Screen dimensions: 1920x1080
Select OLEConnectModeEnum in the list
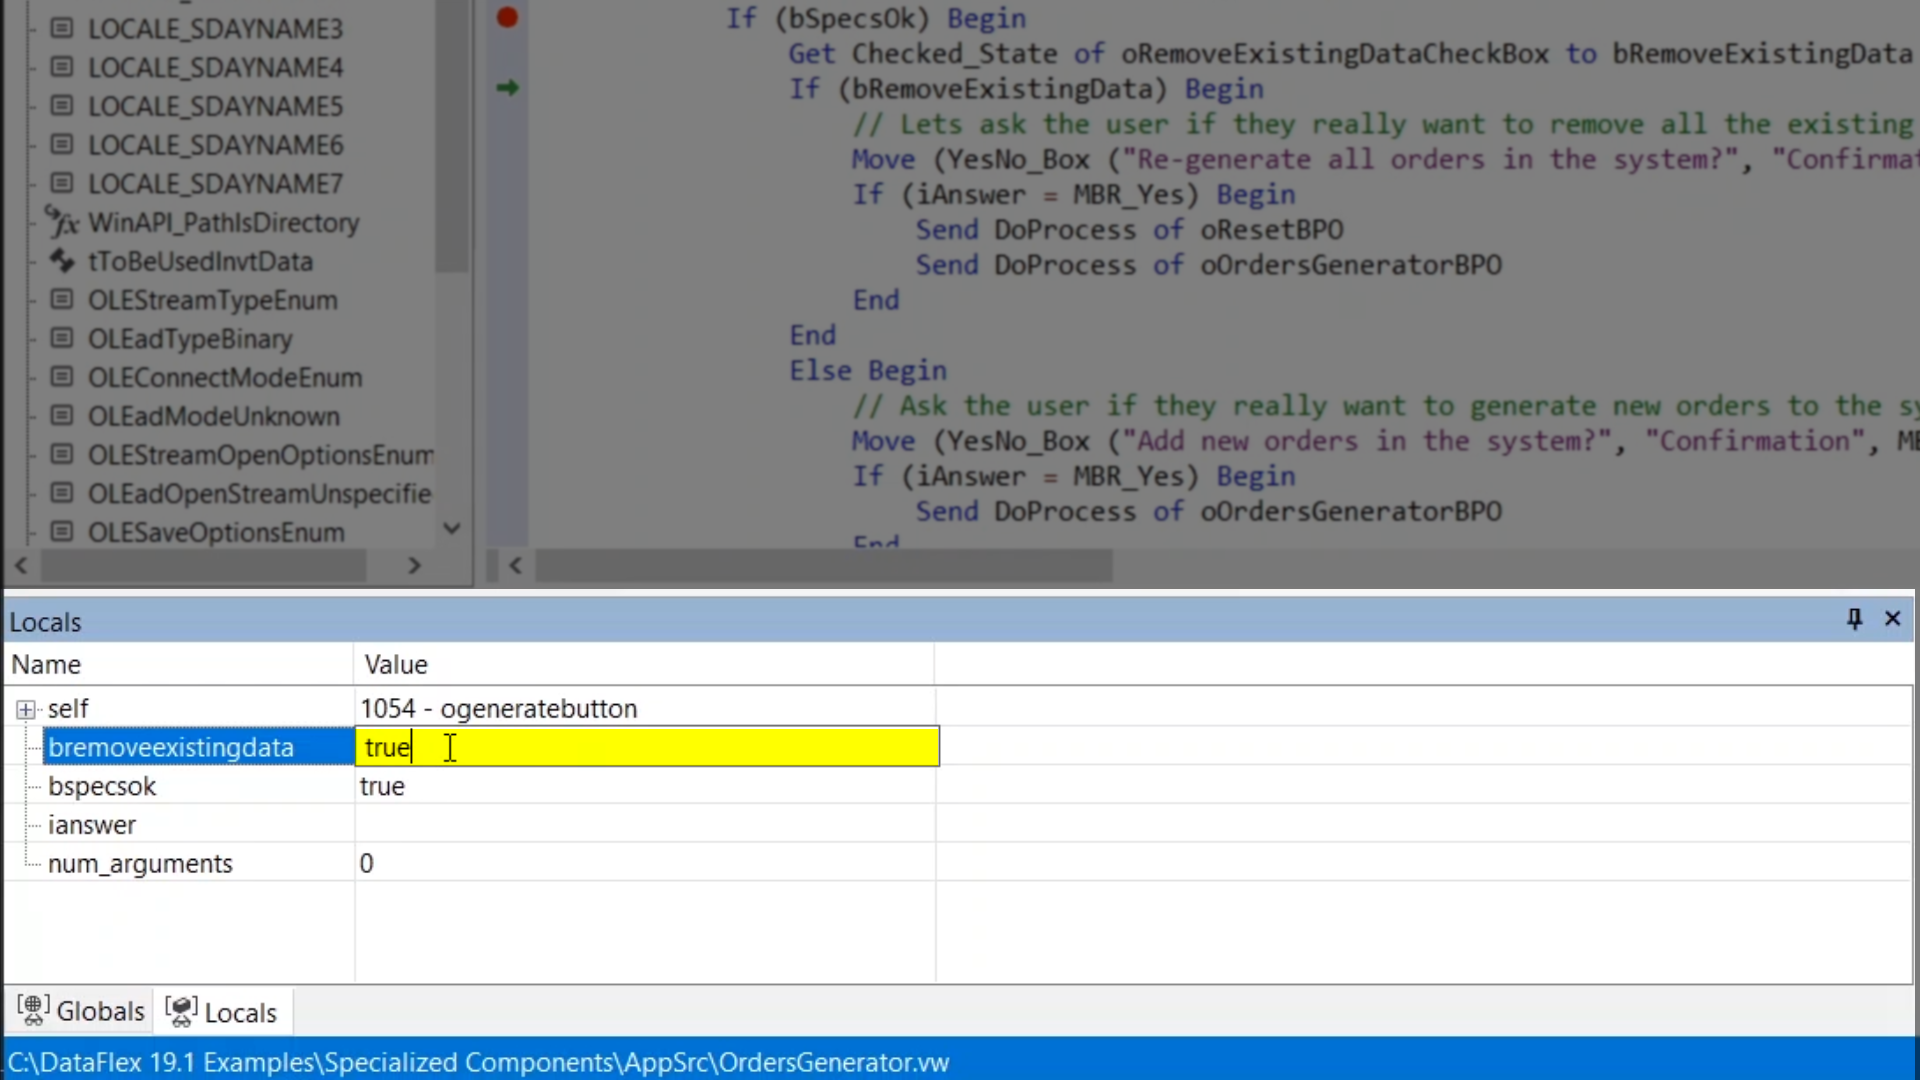224,377
